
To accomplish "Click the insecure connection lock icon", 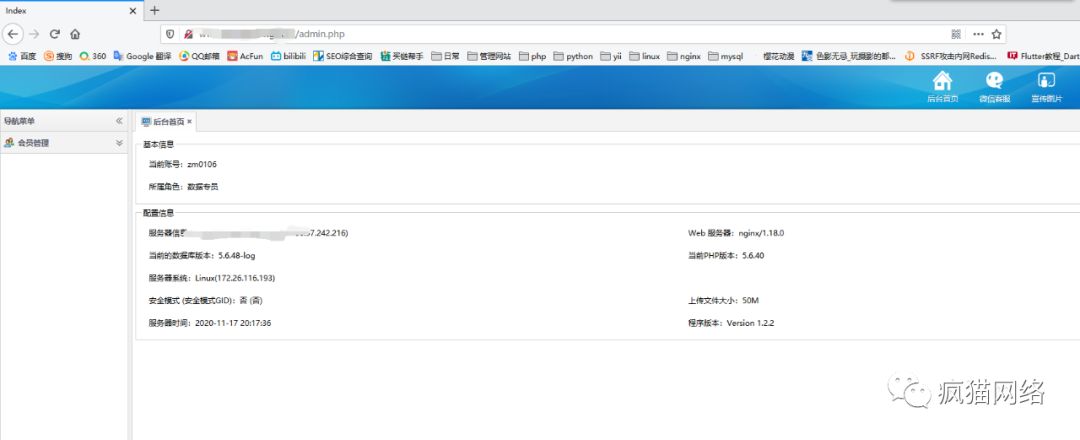I will (x=187, y=34).
